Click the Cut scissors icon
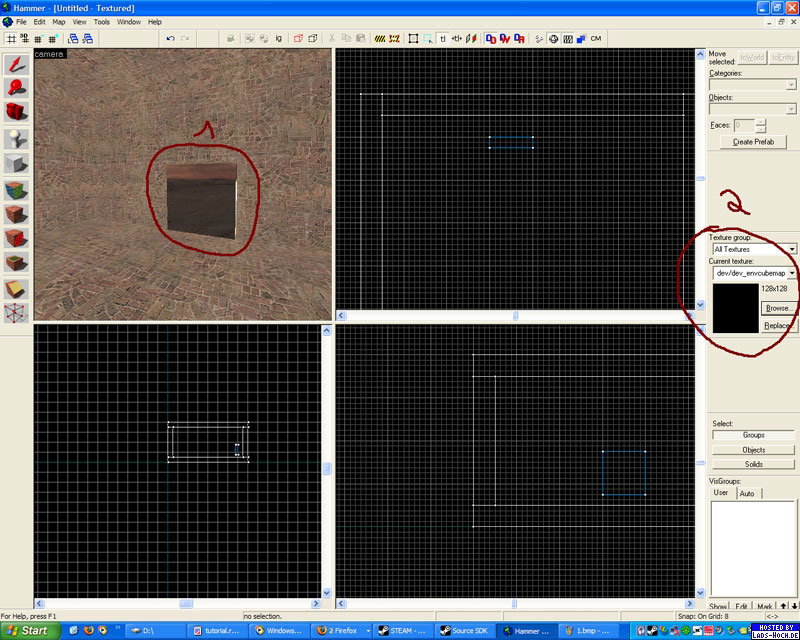Viewport: 800px width, 640px height. 332,38
